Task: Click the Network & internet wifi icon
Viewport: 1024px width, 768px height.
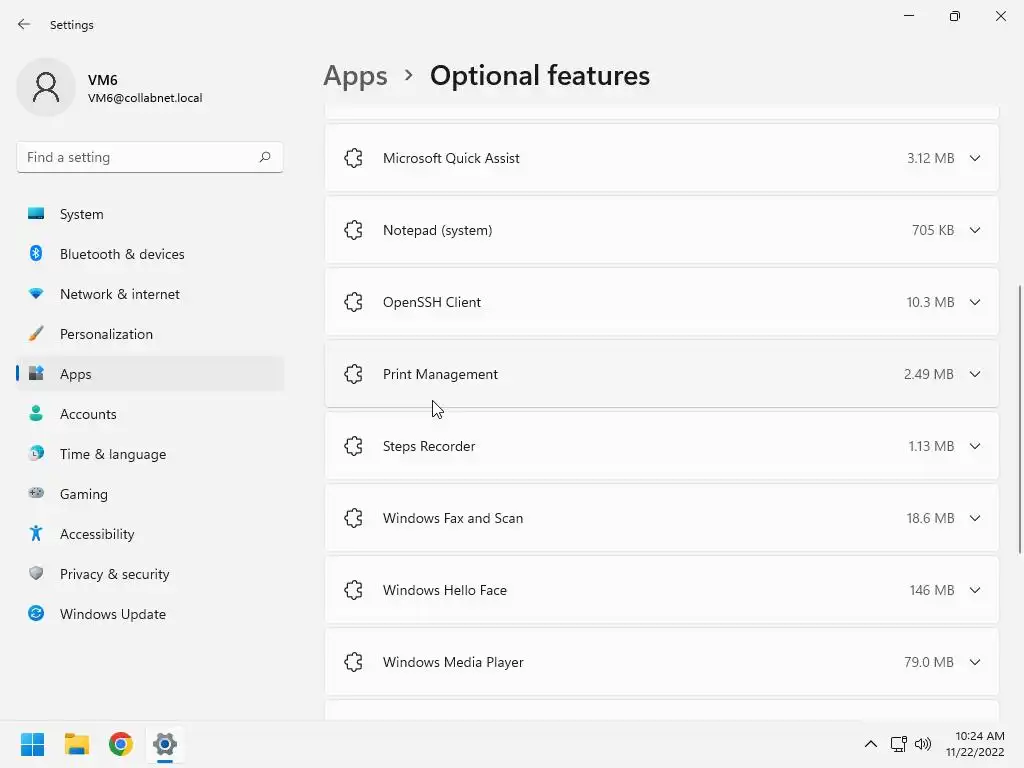Action: pos(36,294)
